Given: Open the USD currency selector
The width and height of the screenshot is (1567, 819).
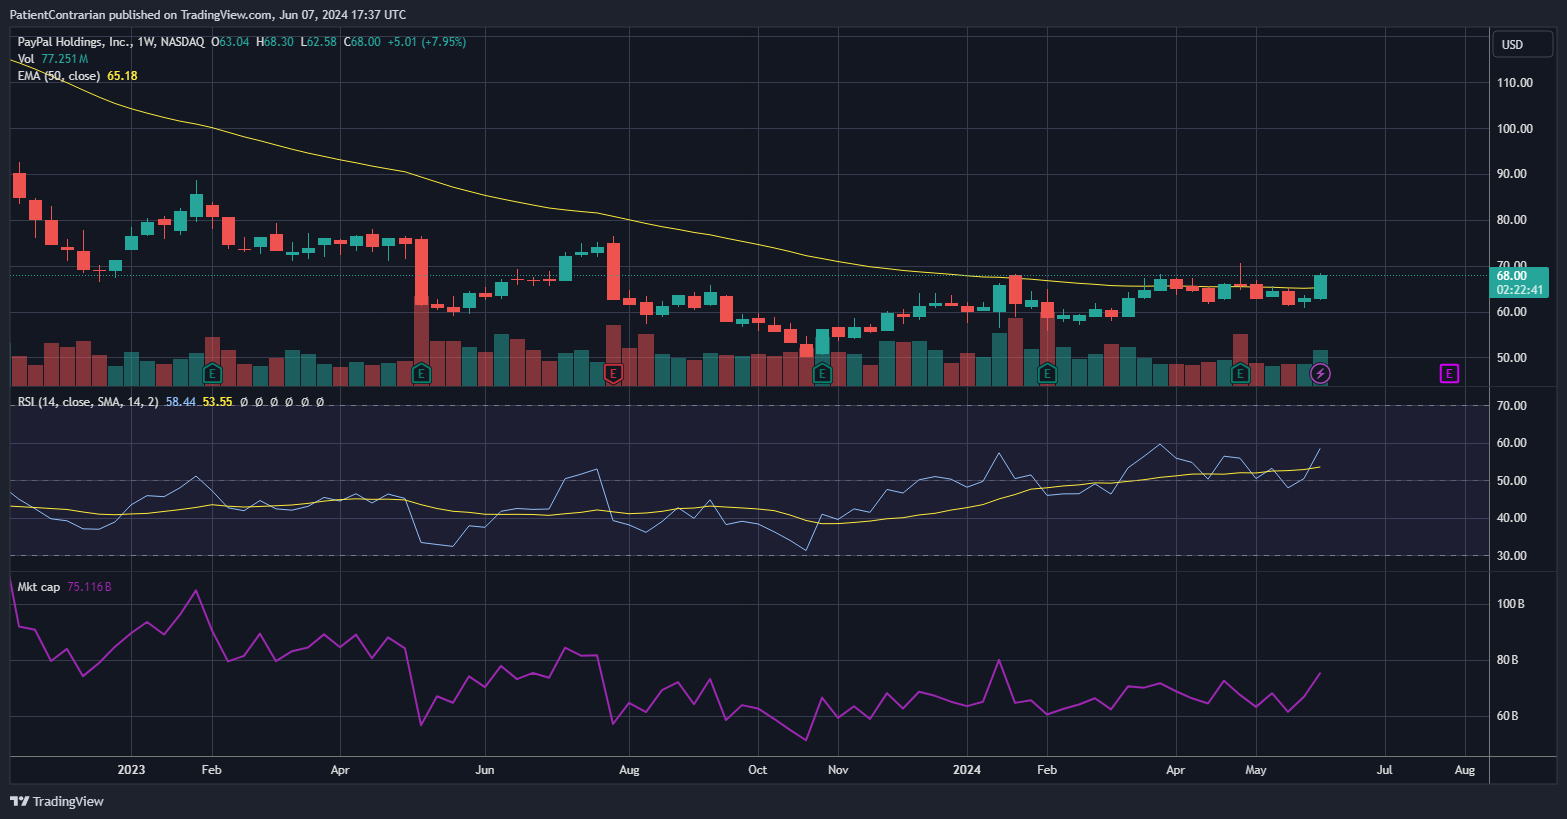Looking at the screenshot, I should (x=1523, y=44).
